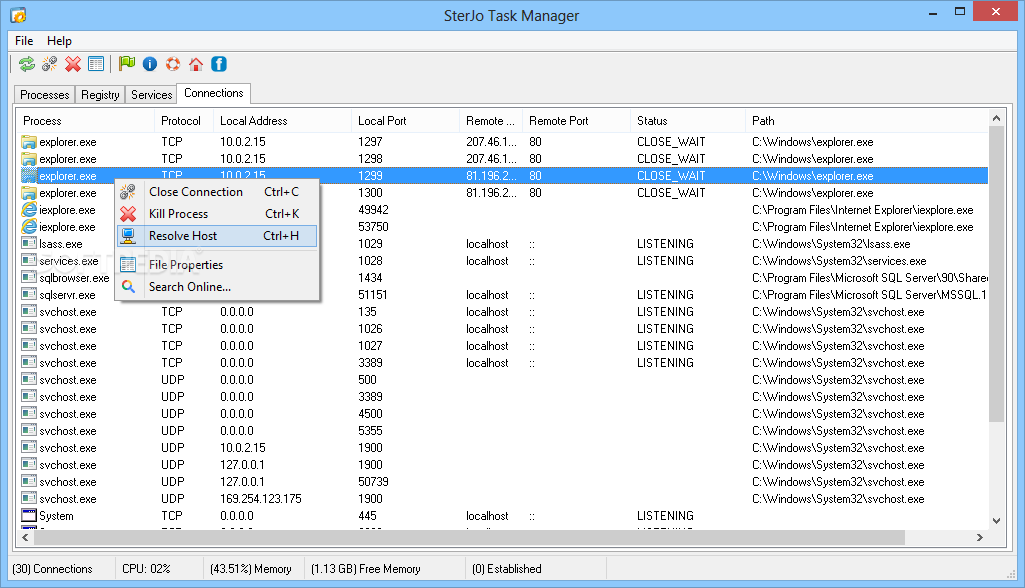The width and height of the screenshot is (1025, 588).
Task: Open the Home page toolbar icon
Action: (x=195, y=64)
